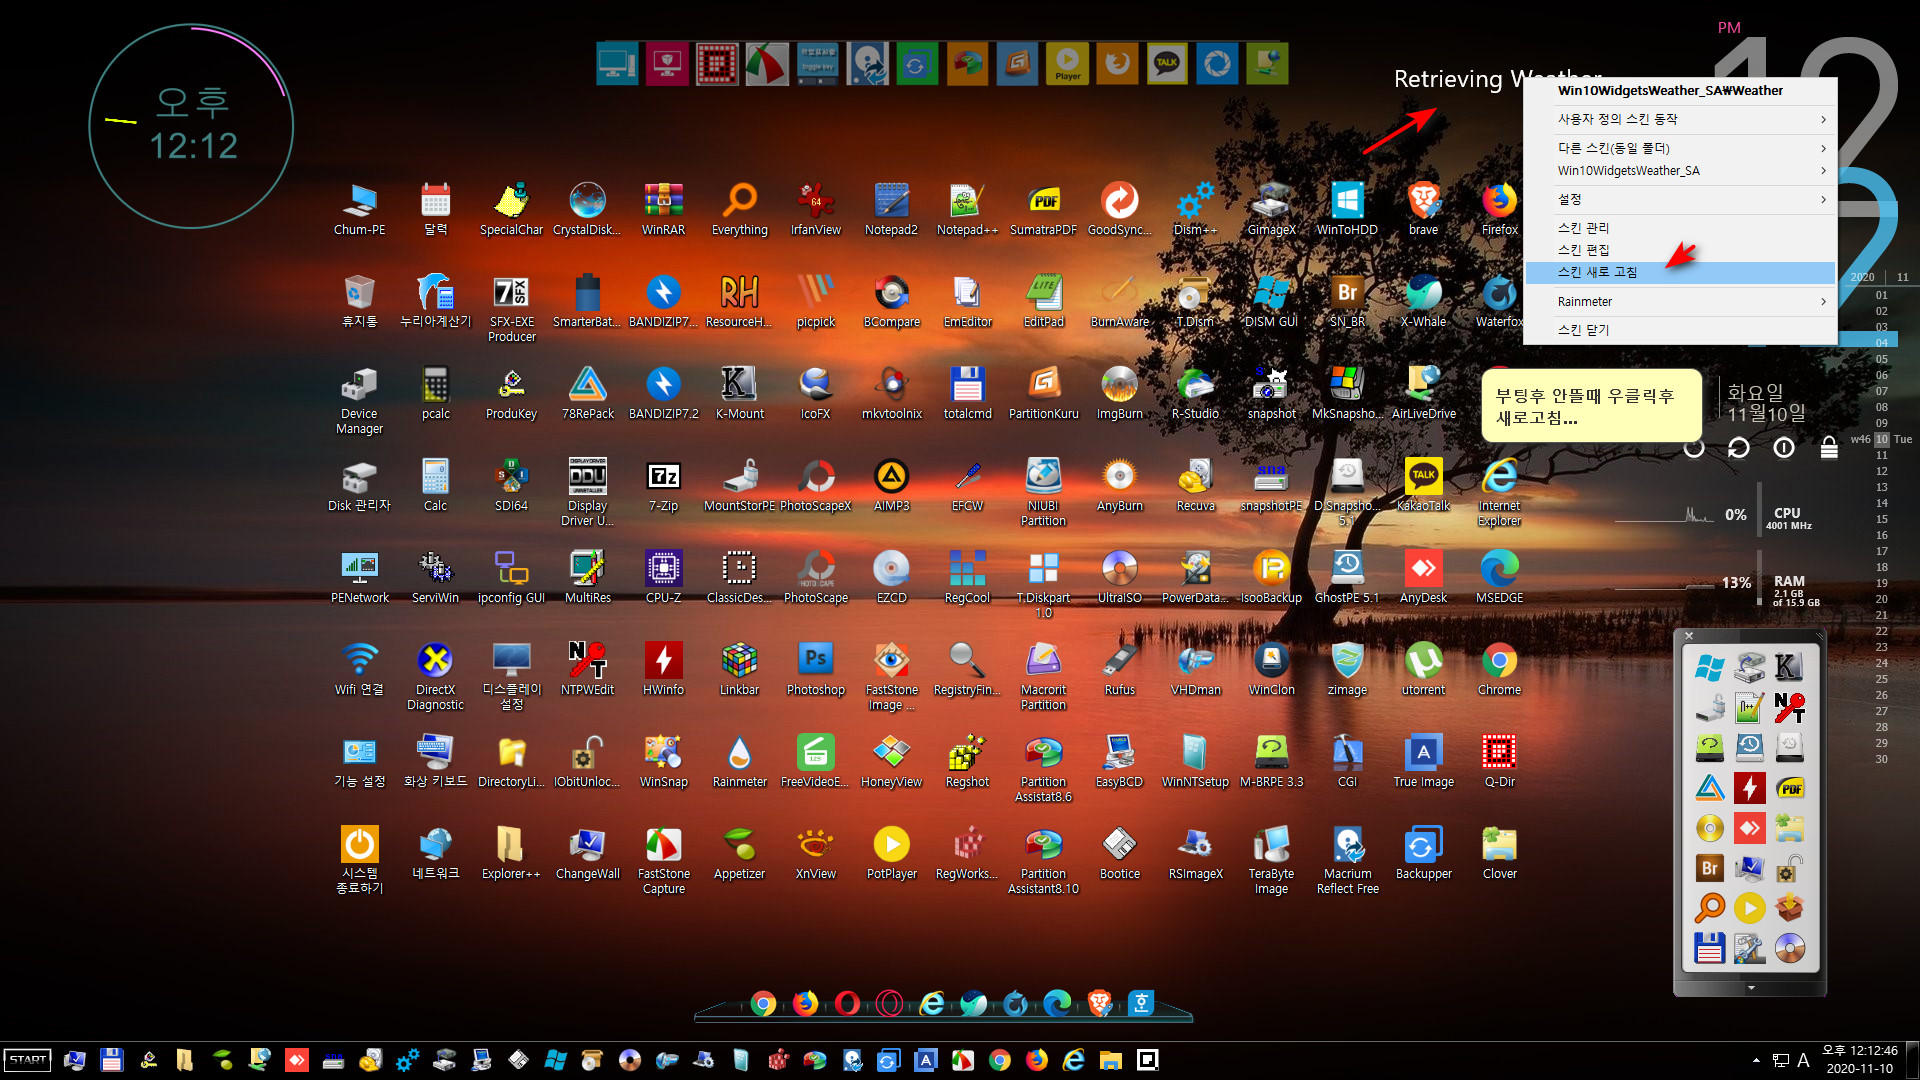The image size is (1920, 1080).
Task: Click the padlock lock widget button
Action: pyautogui.click(x=1829, y=448)
